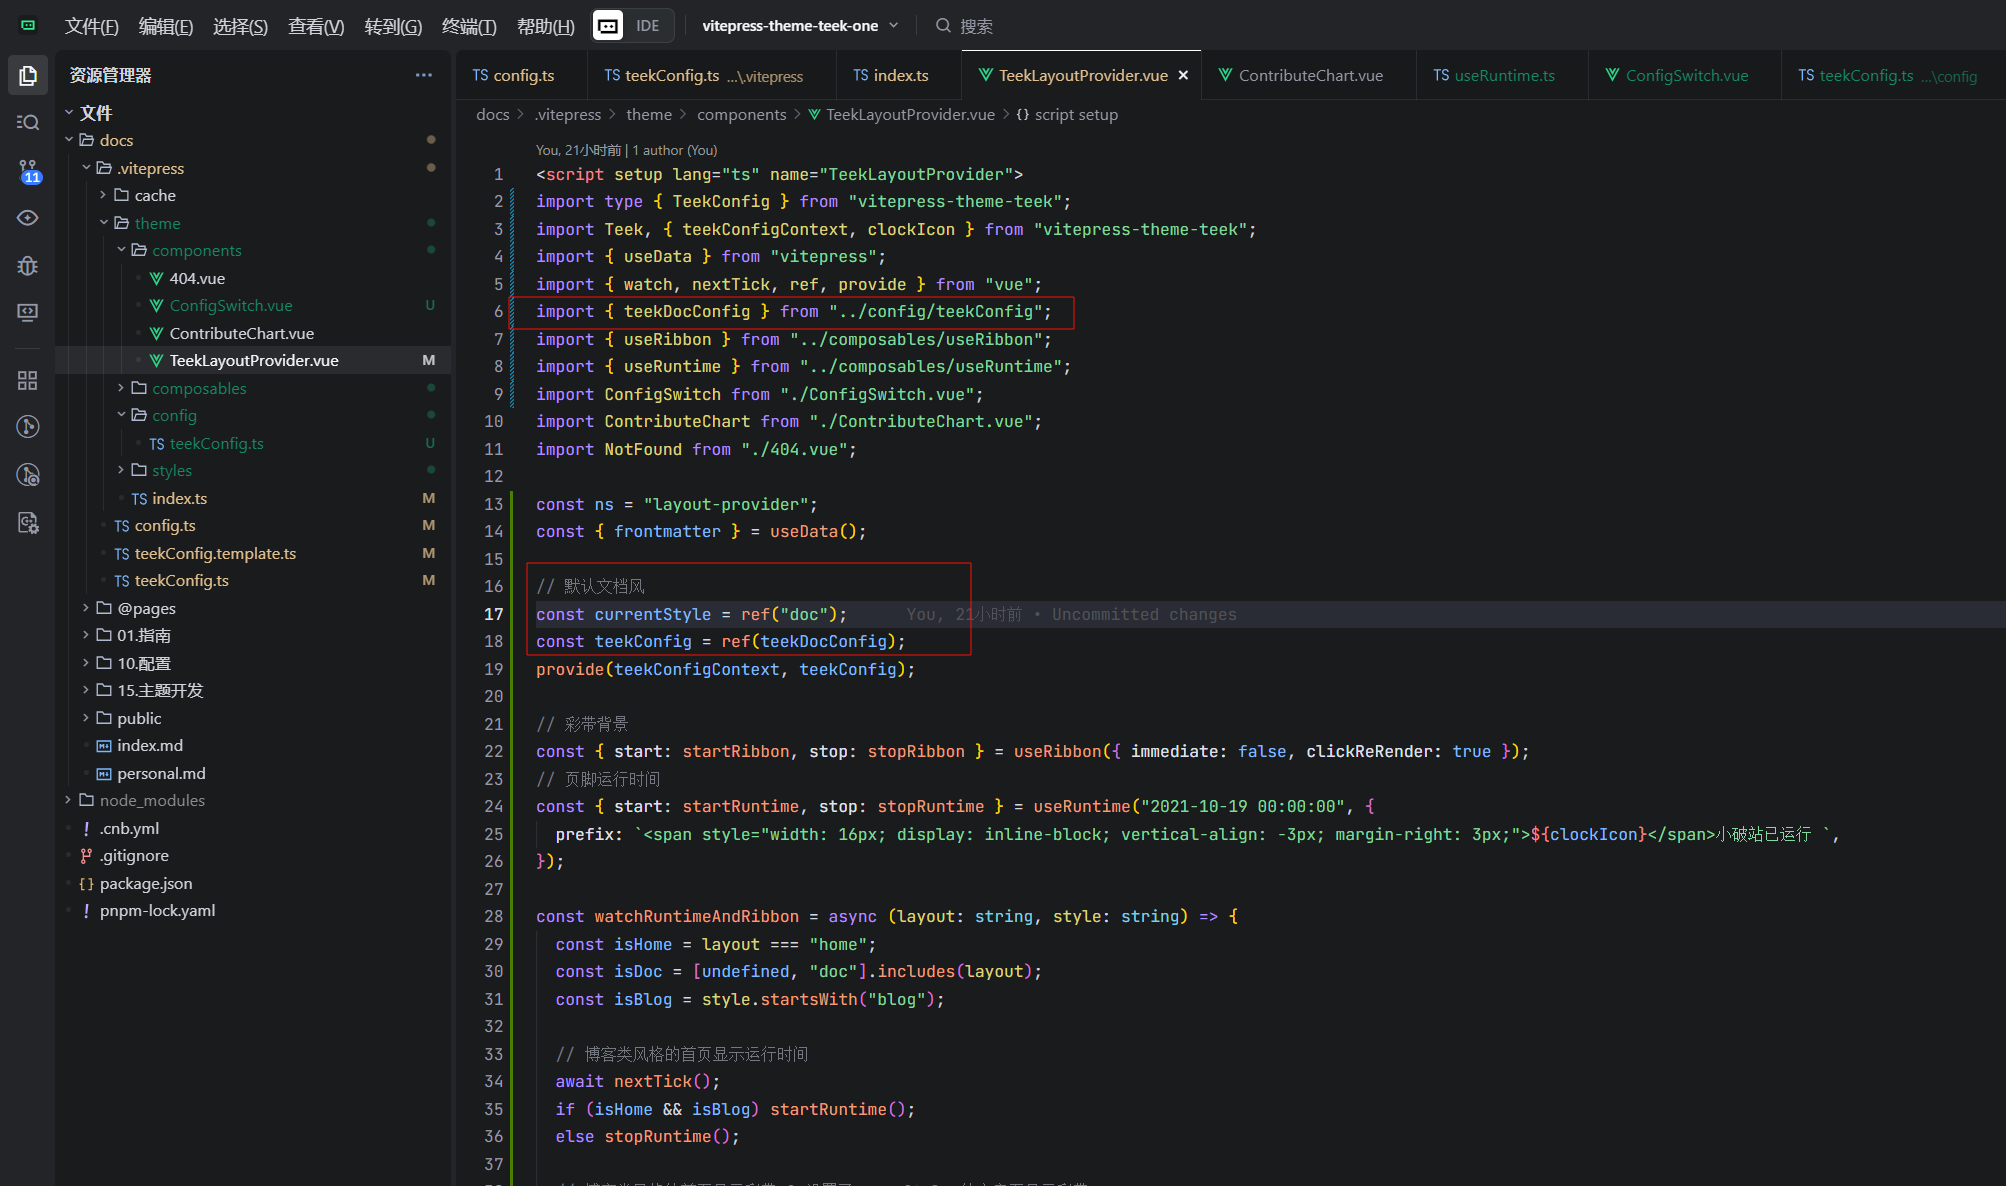The image size is (2006, 1186).
Task: Open package.json in the file tree
Action: [x=145, y=883]
